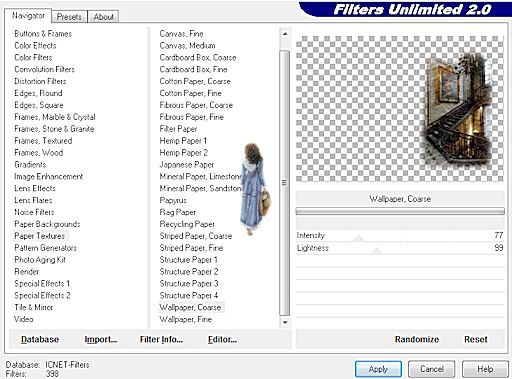Select Tile & Mirror category
Screen dimensions: 512x379
(x=33, y=307)
